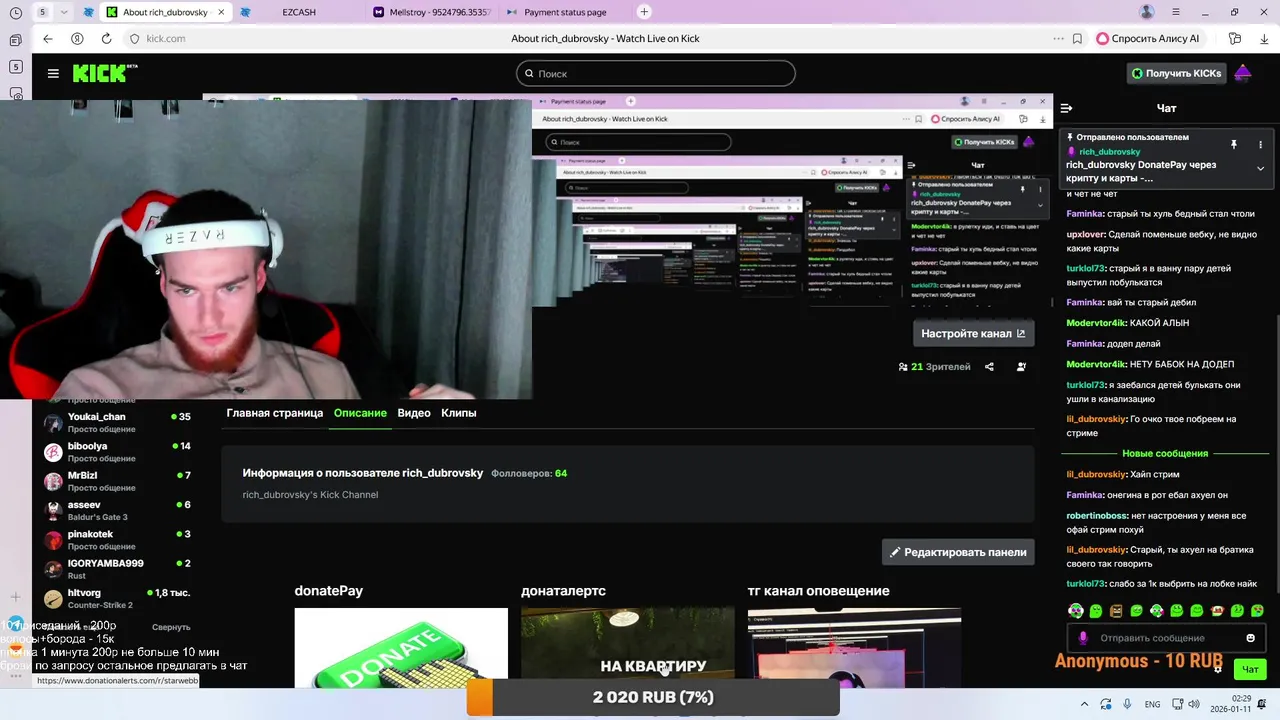Viewport: 1280px width, 720px height.
Task: Open browser main menu
Action: coord(1176,12)
